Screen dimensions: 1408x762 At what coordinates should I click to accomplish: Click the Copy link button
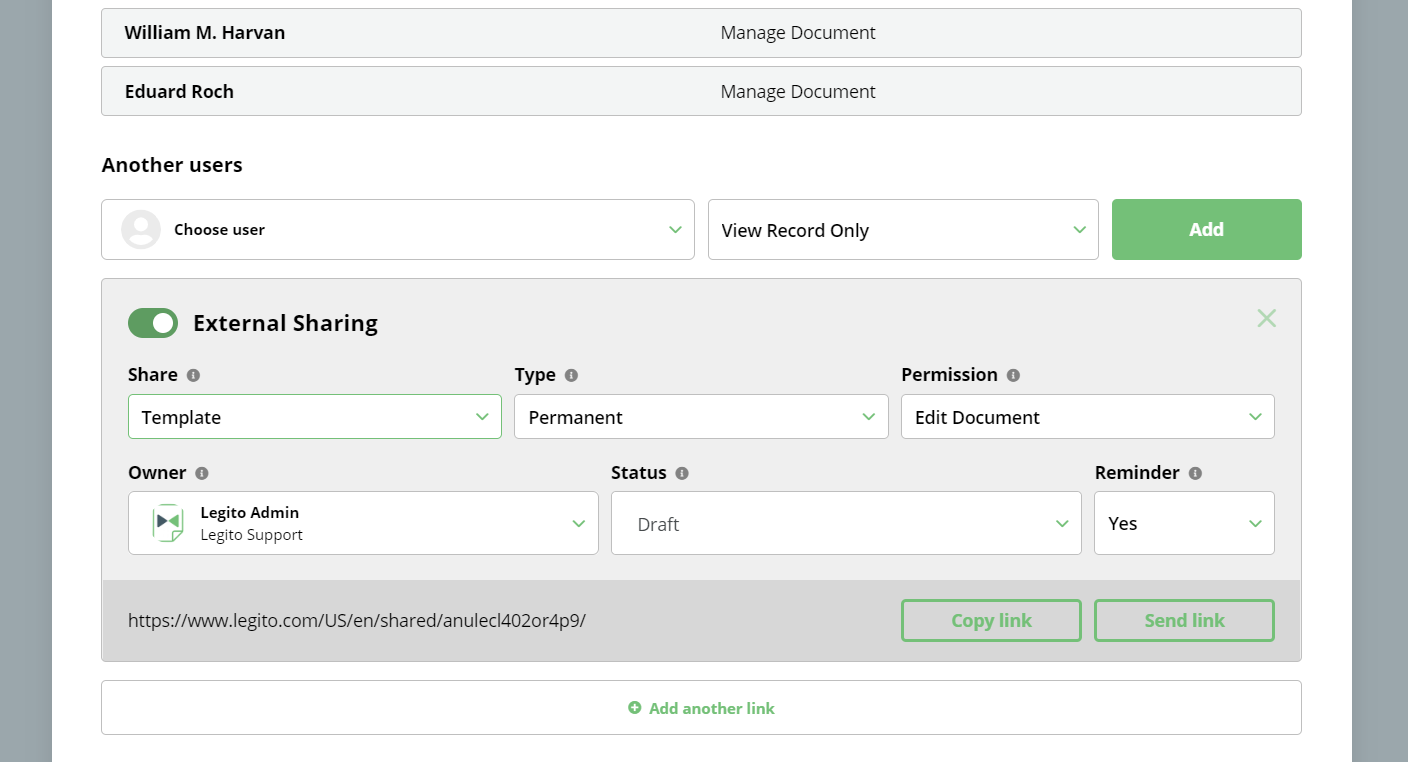click(x=991, y=620)
